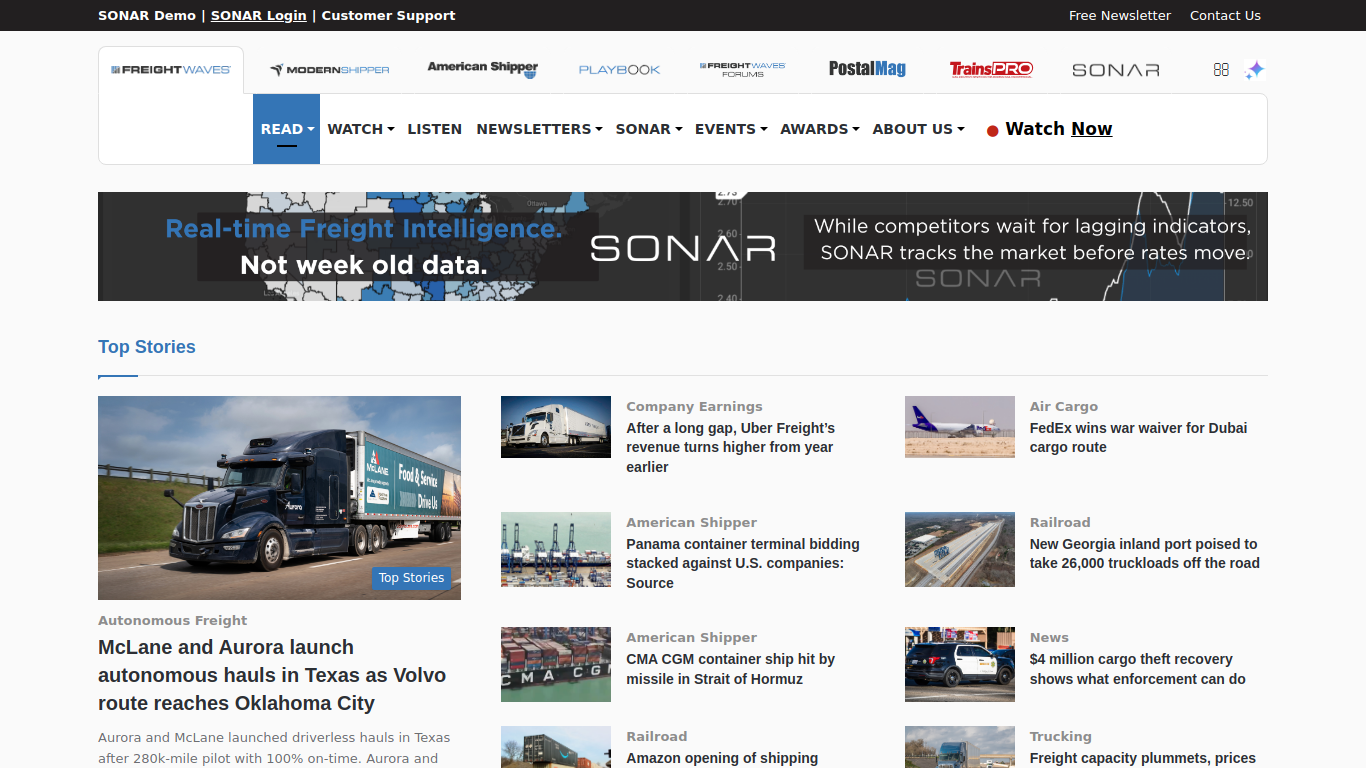Open the Amazon shipping container thumbnail

[556, 747]
